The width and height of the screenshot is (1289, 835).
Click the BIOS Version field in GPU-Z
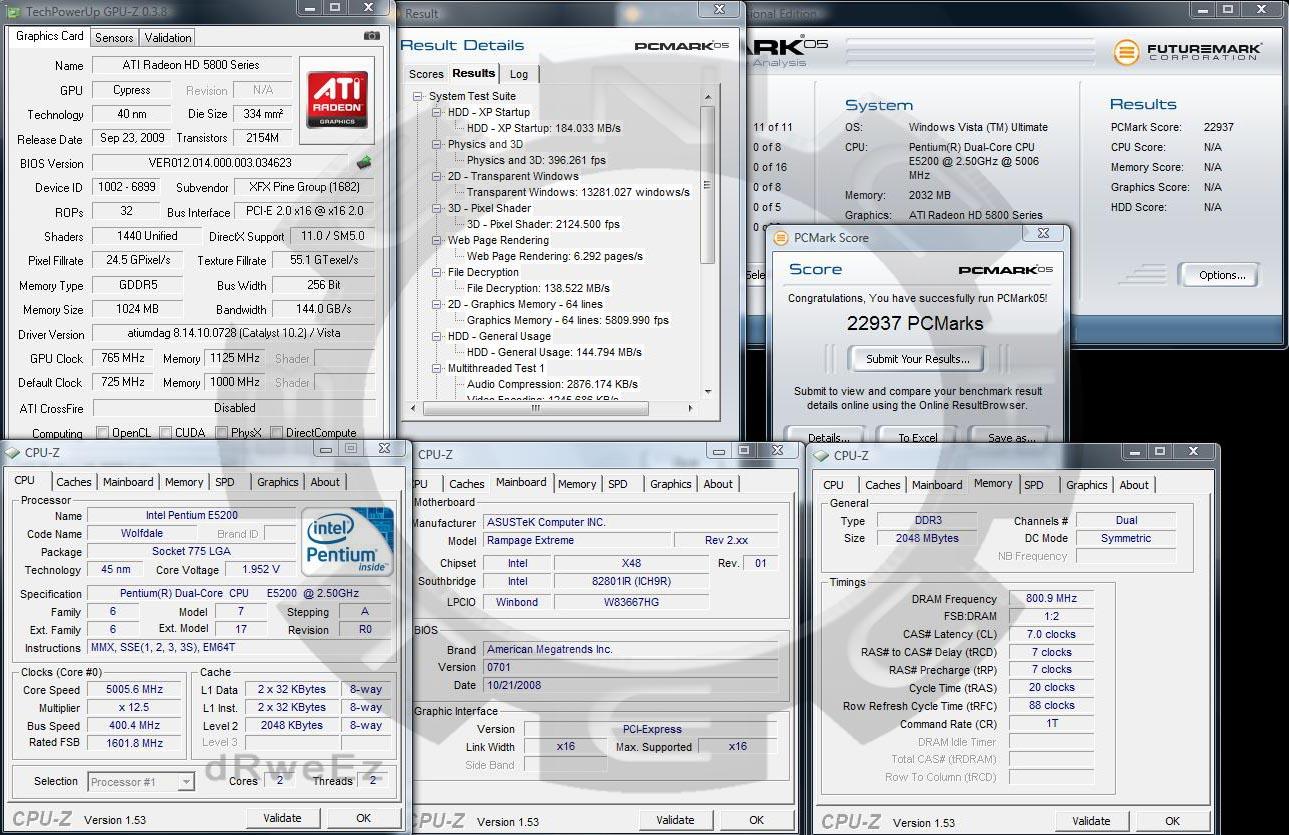pos(221,163)
